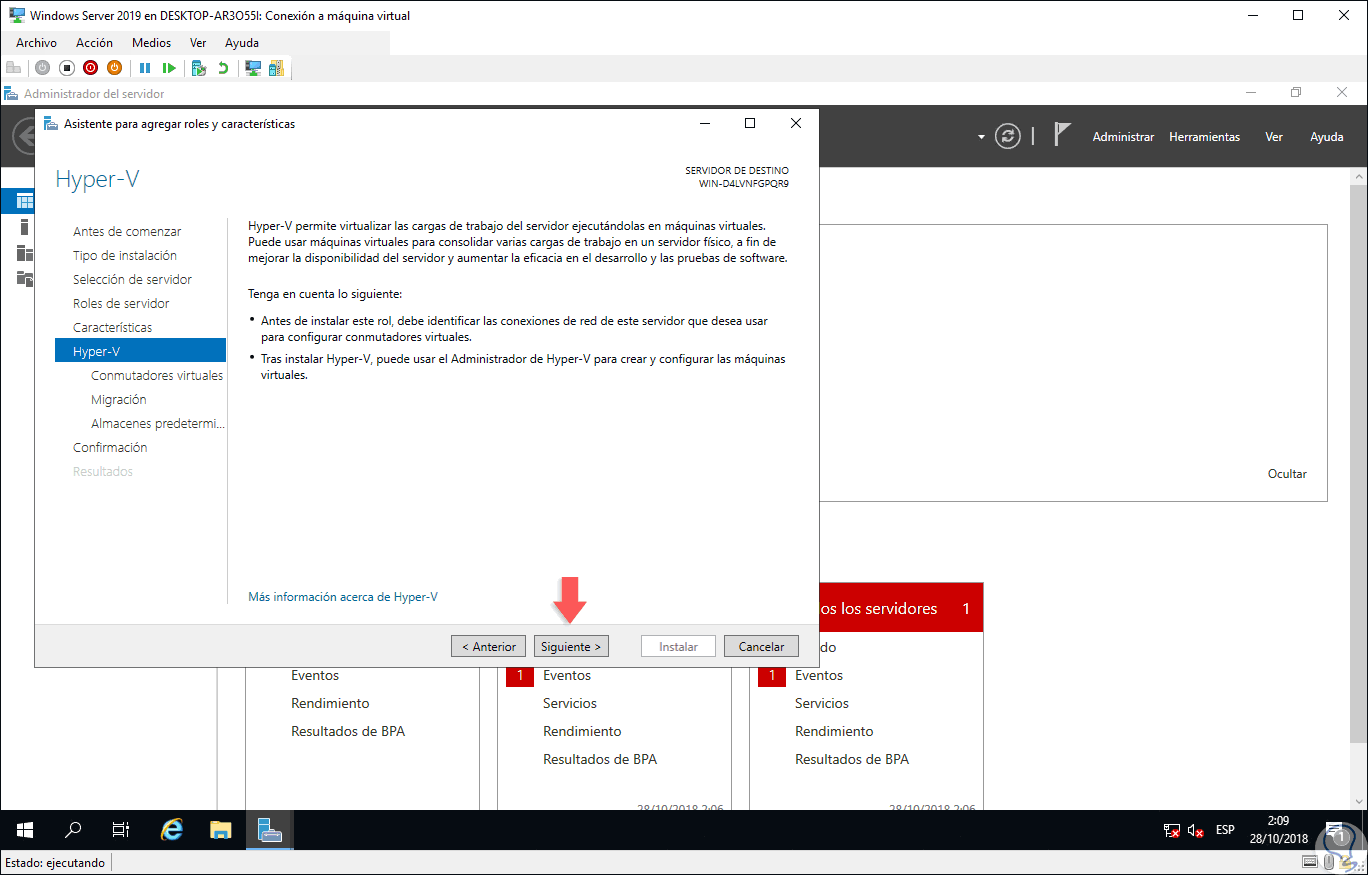This screenshot has width=1368, height=875.
Task: Go to the 'Roles de servidor' step
Action: coord(121,303)
